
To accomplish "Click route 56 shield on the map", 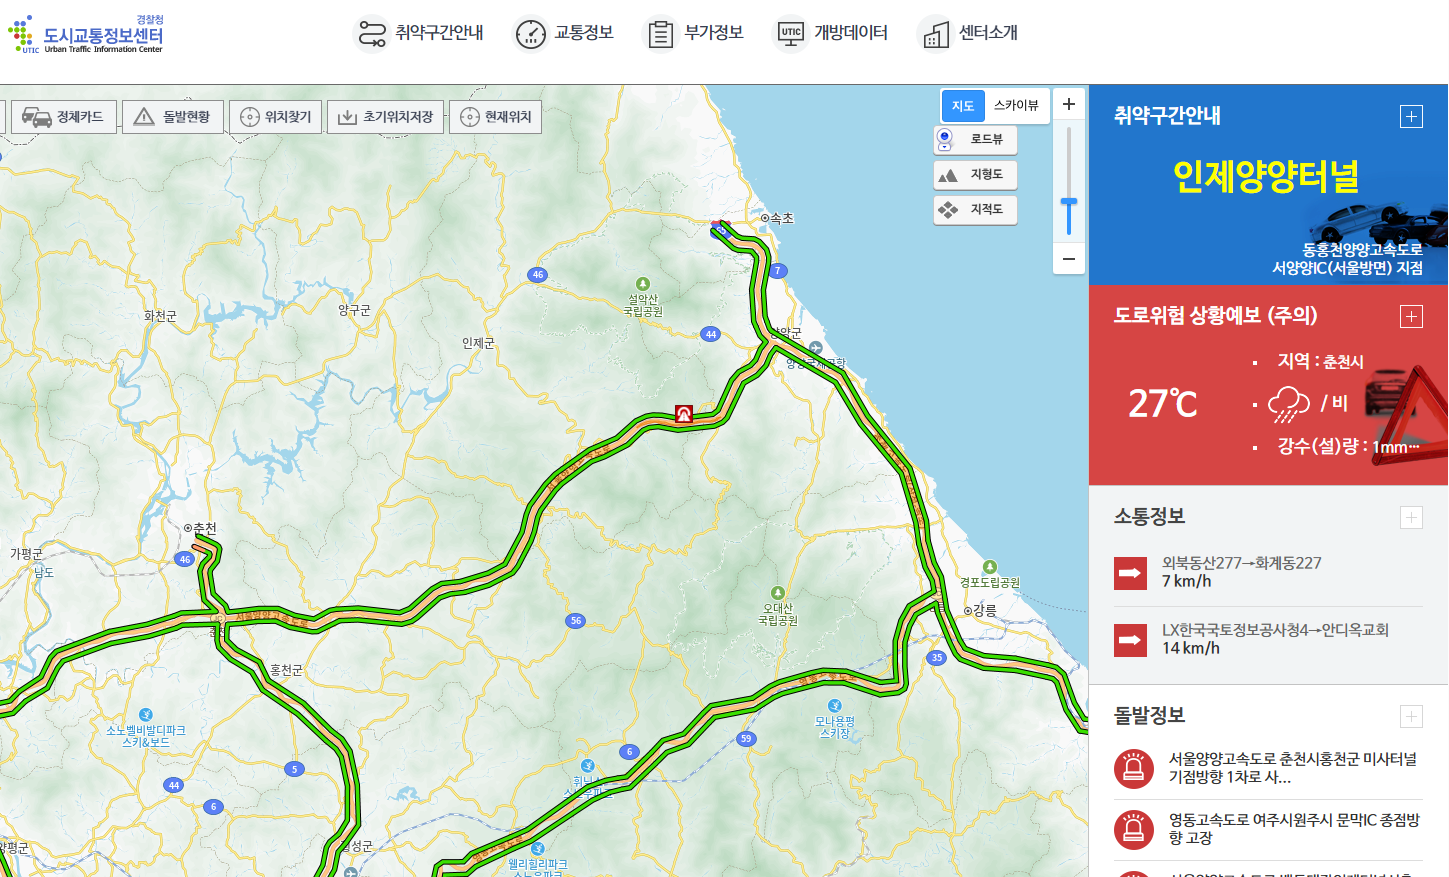I will (575, 621).
